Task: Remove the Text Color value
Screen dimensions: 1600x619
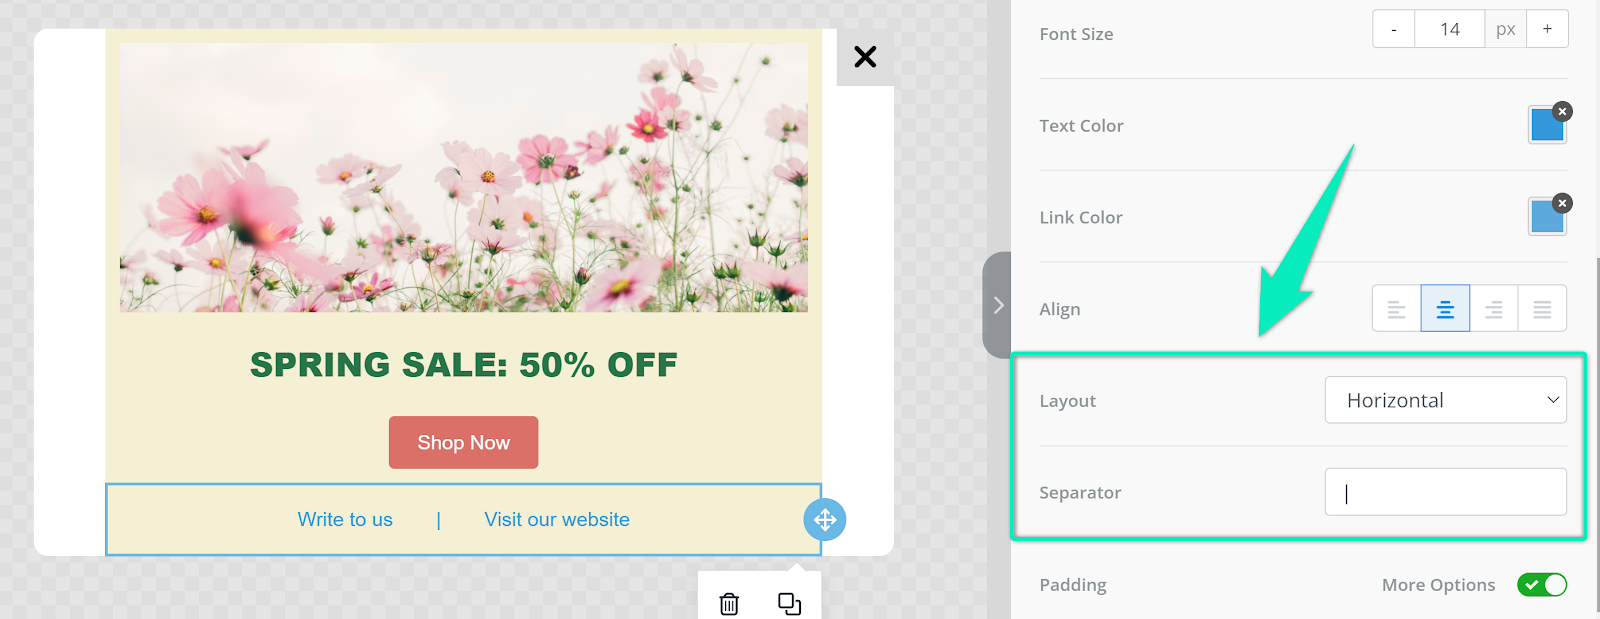Action: click(1563, 112)
